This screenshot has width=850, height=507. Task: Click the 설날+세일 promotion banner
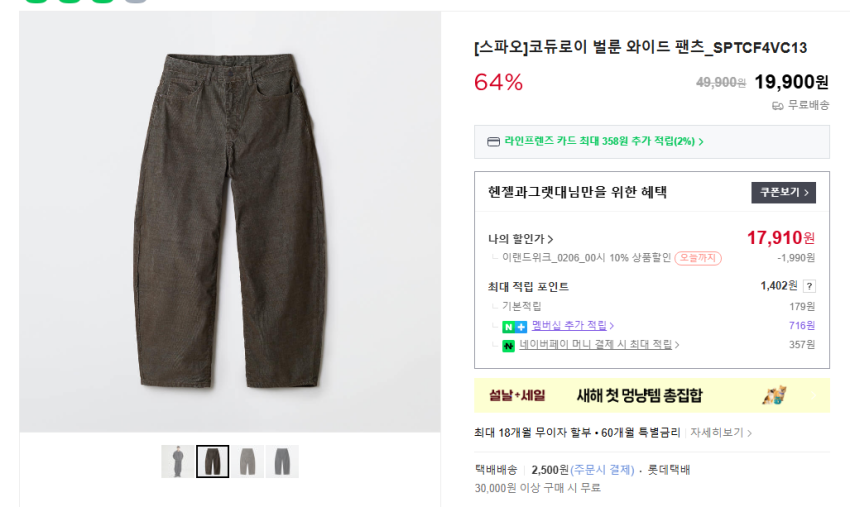coord(651,395)
